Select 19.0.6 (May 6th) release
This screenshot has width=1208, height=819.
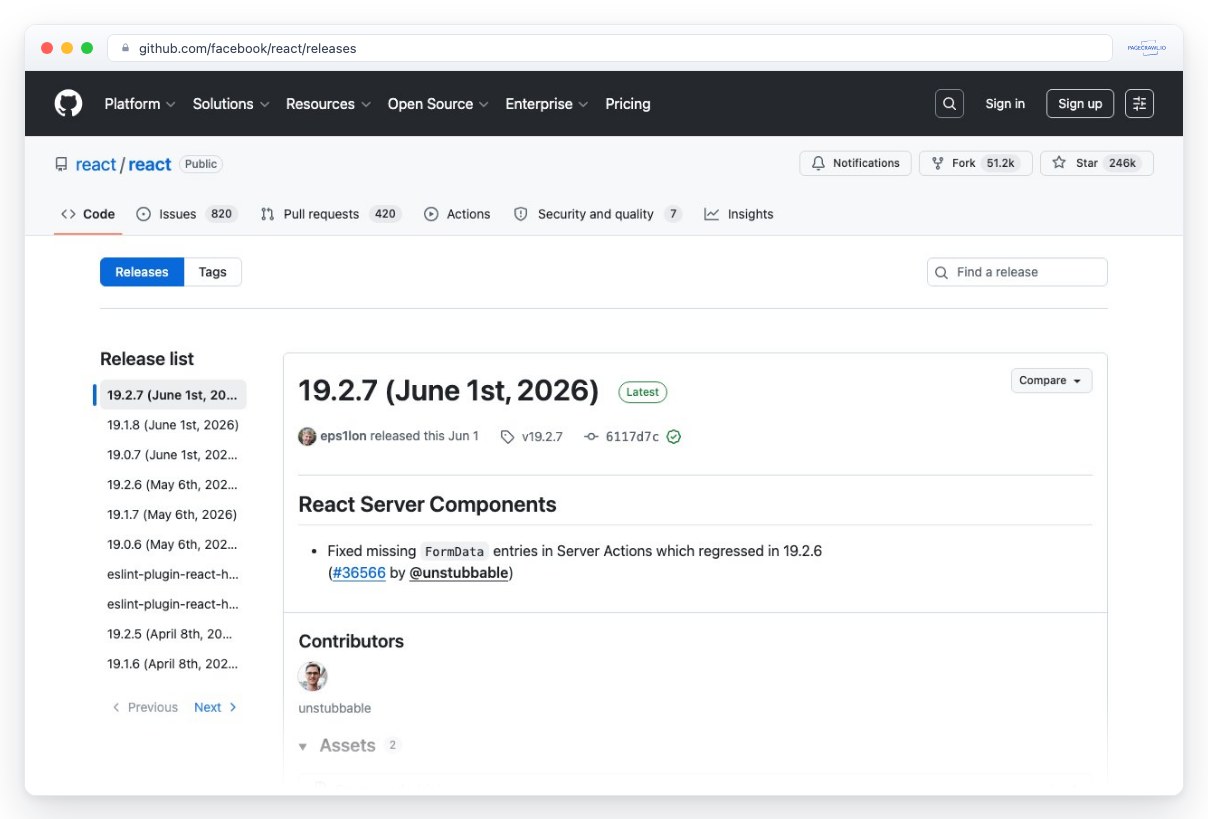[172, 545]
